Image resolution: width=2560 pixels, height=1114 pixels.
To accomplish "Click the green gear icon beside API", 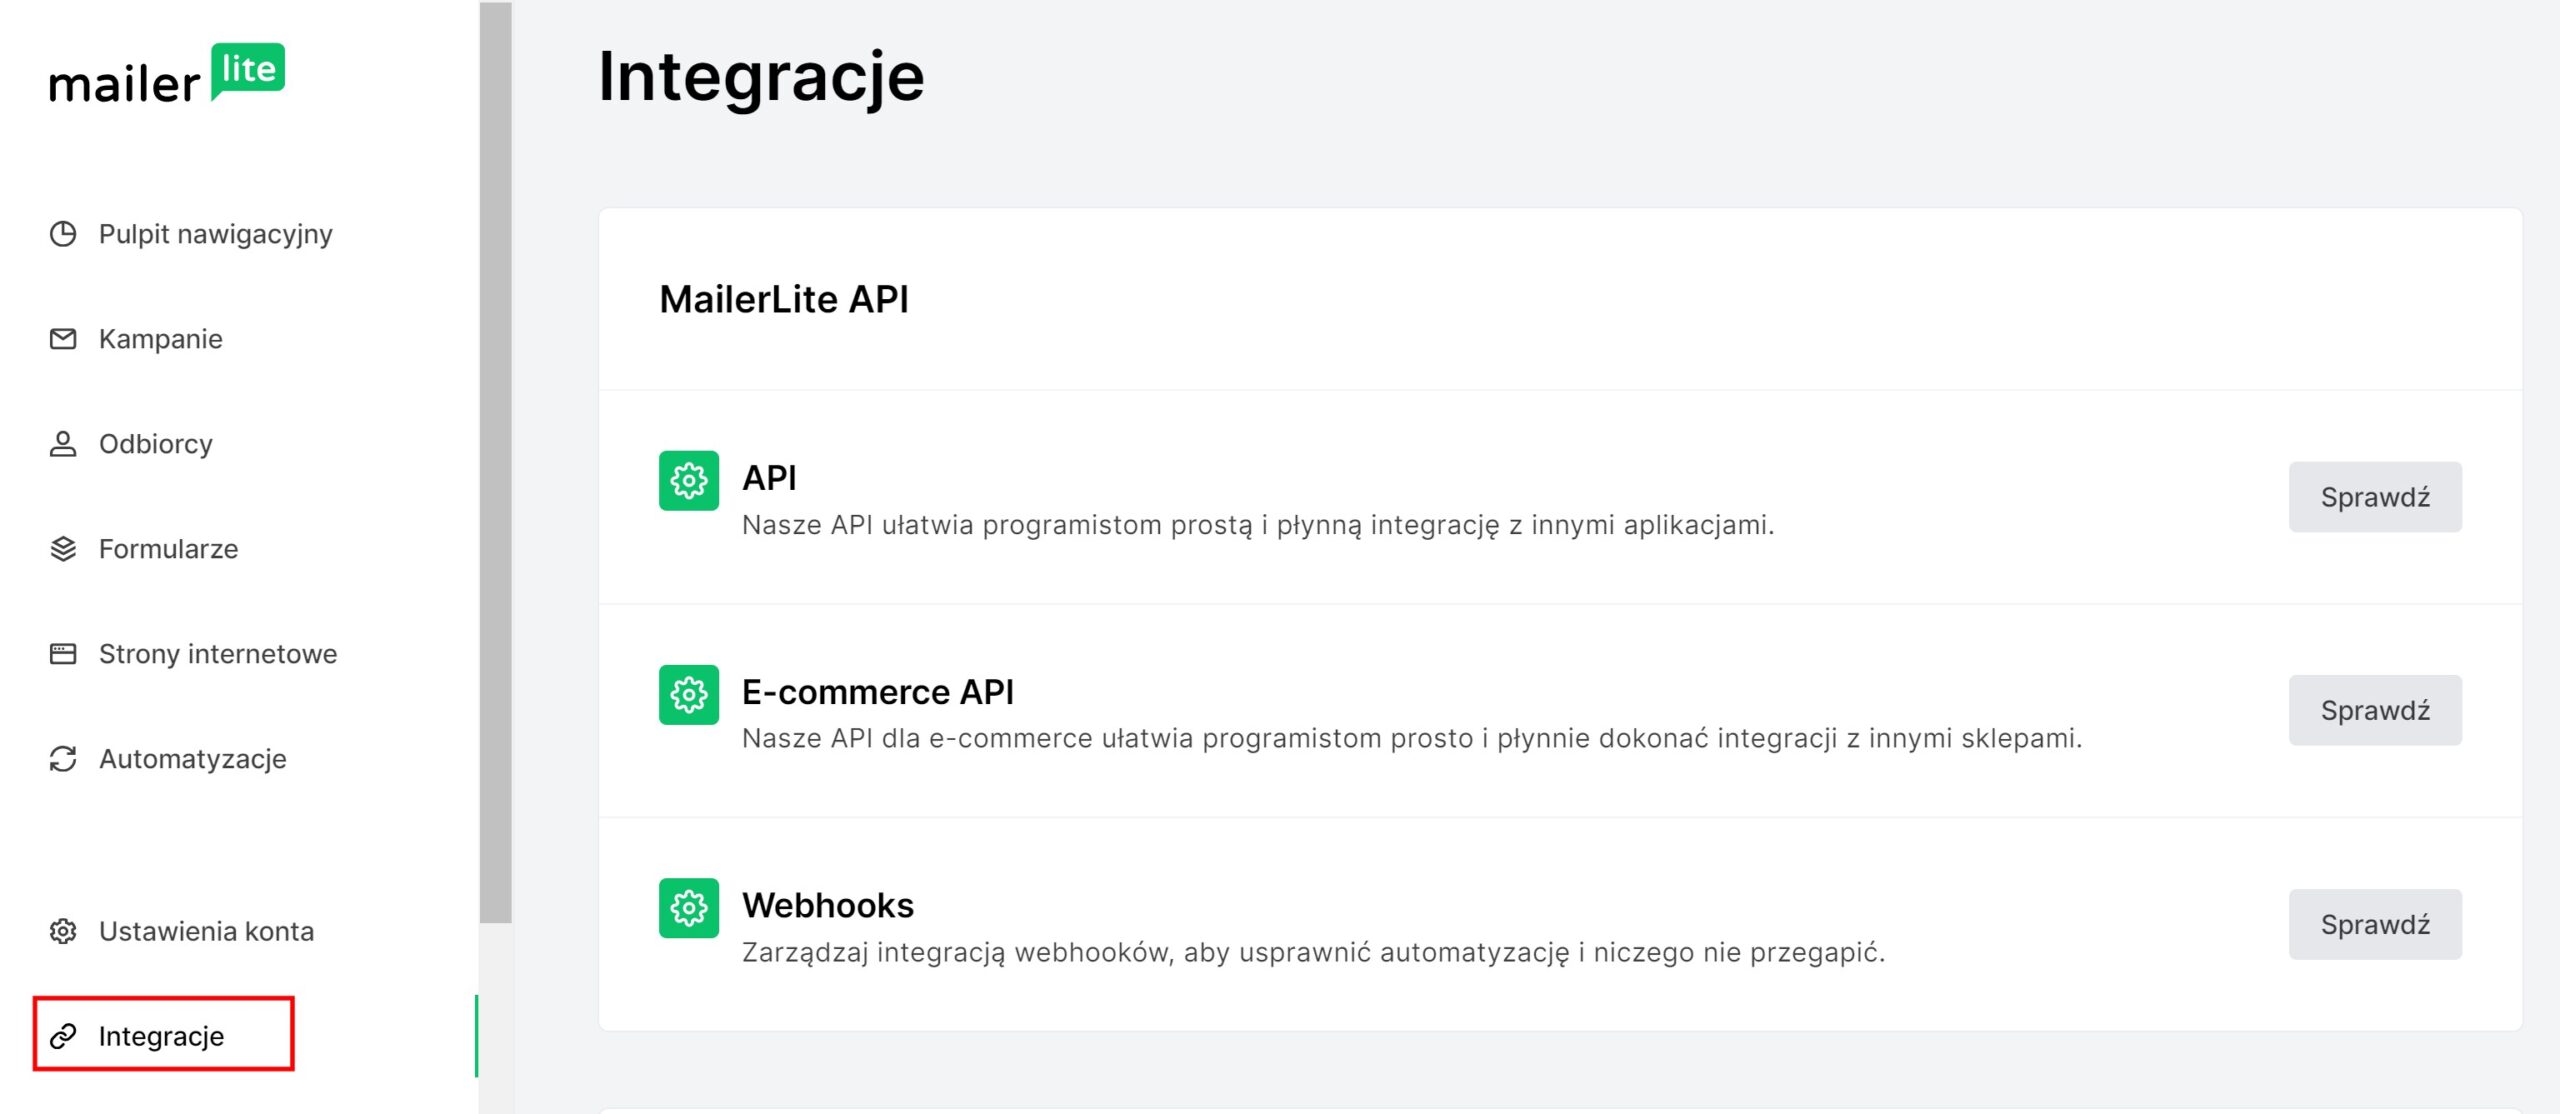I will [x=689, y=481].
